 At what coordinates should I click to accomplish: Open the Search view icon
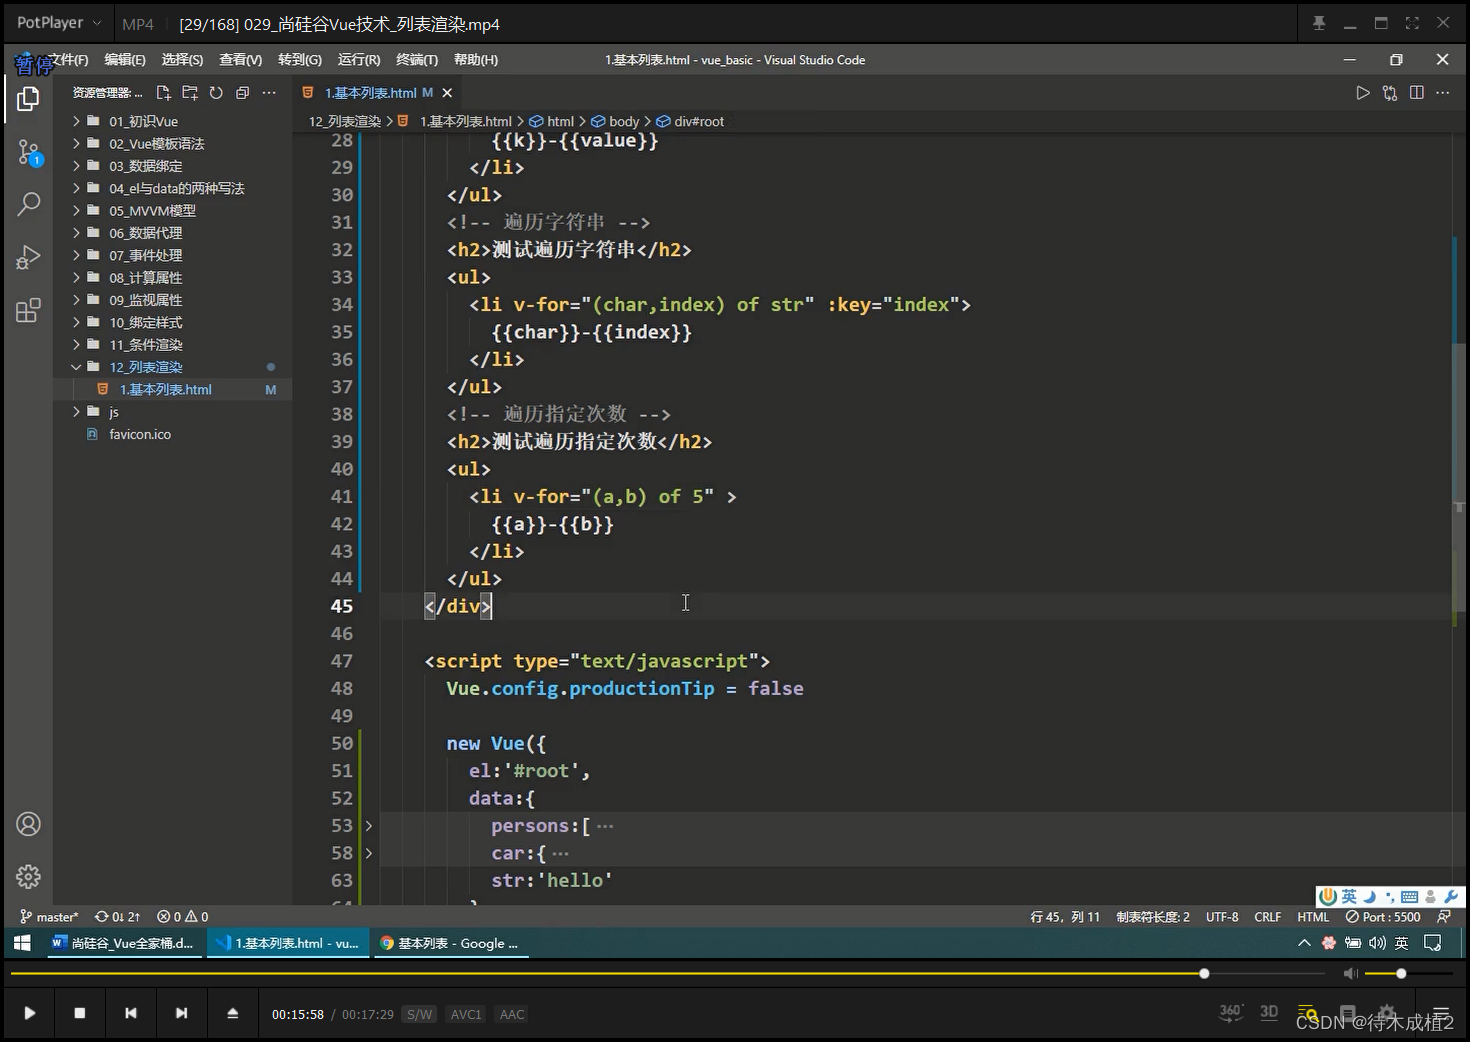coord(28,204)
